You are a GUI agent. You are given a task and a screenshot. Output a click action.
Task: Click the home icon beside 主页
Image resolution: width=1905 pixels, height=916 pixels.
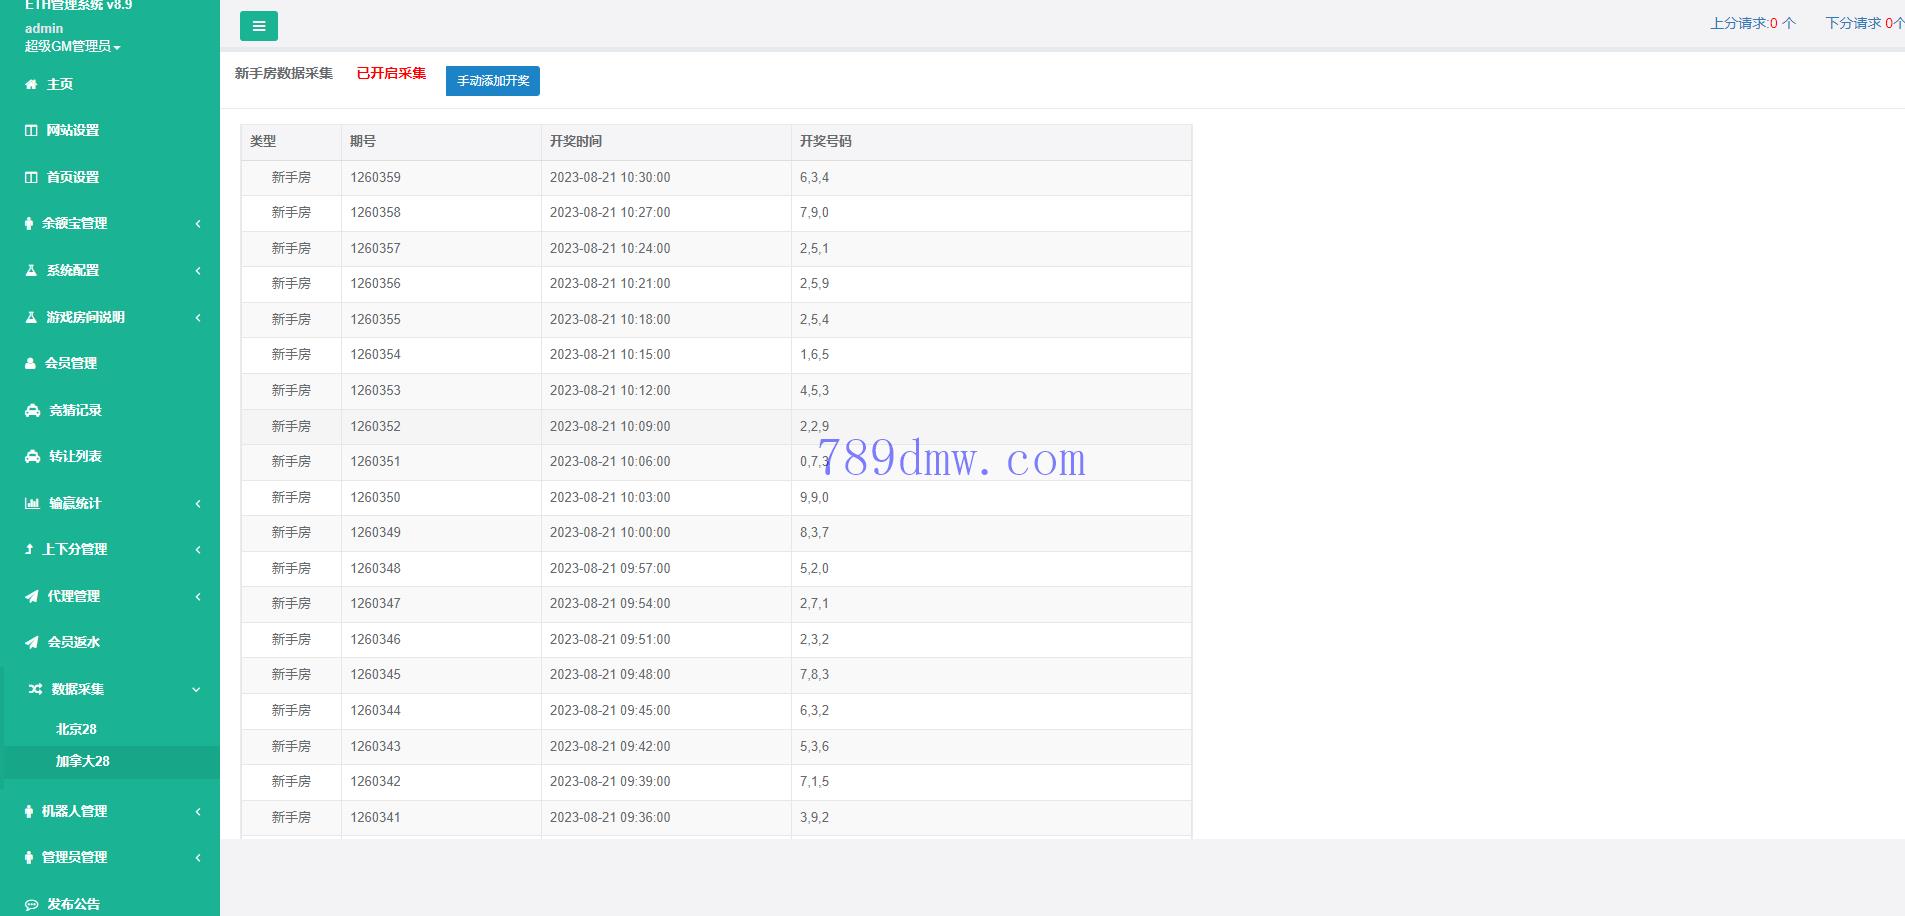pos(31,85)
